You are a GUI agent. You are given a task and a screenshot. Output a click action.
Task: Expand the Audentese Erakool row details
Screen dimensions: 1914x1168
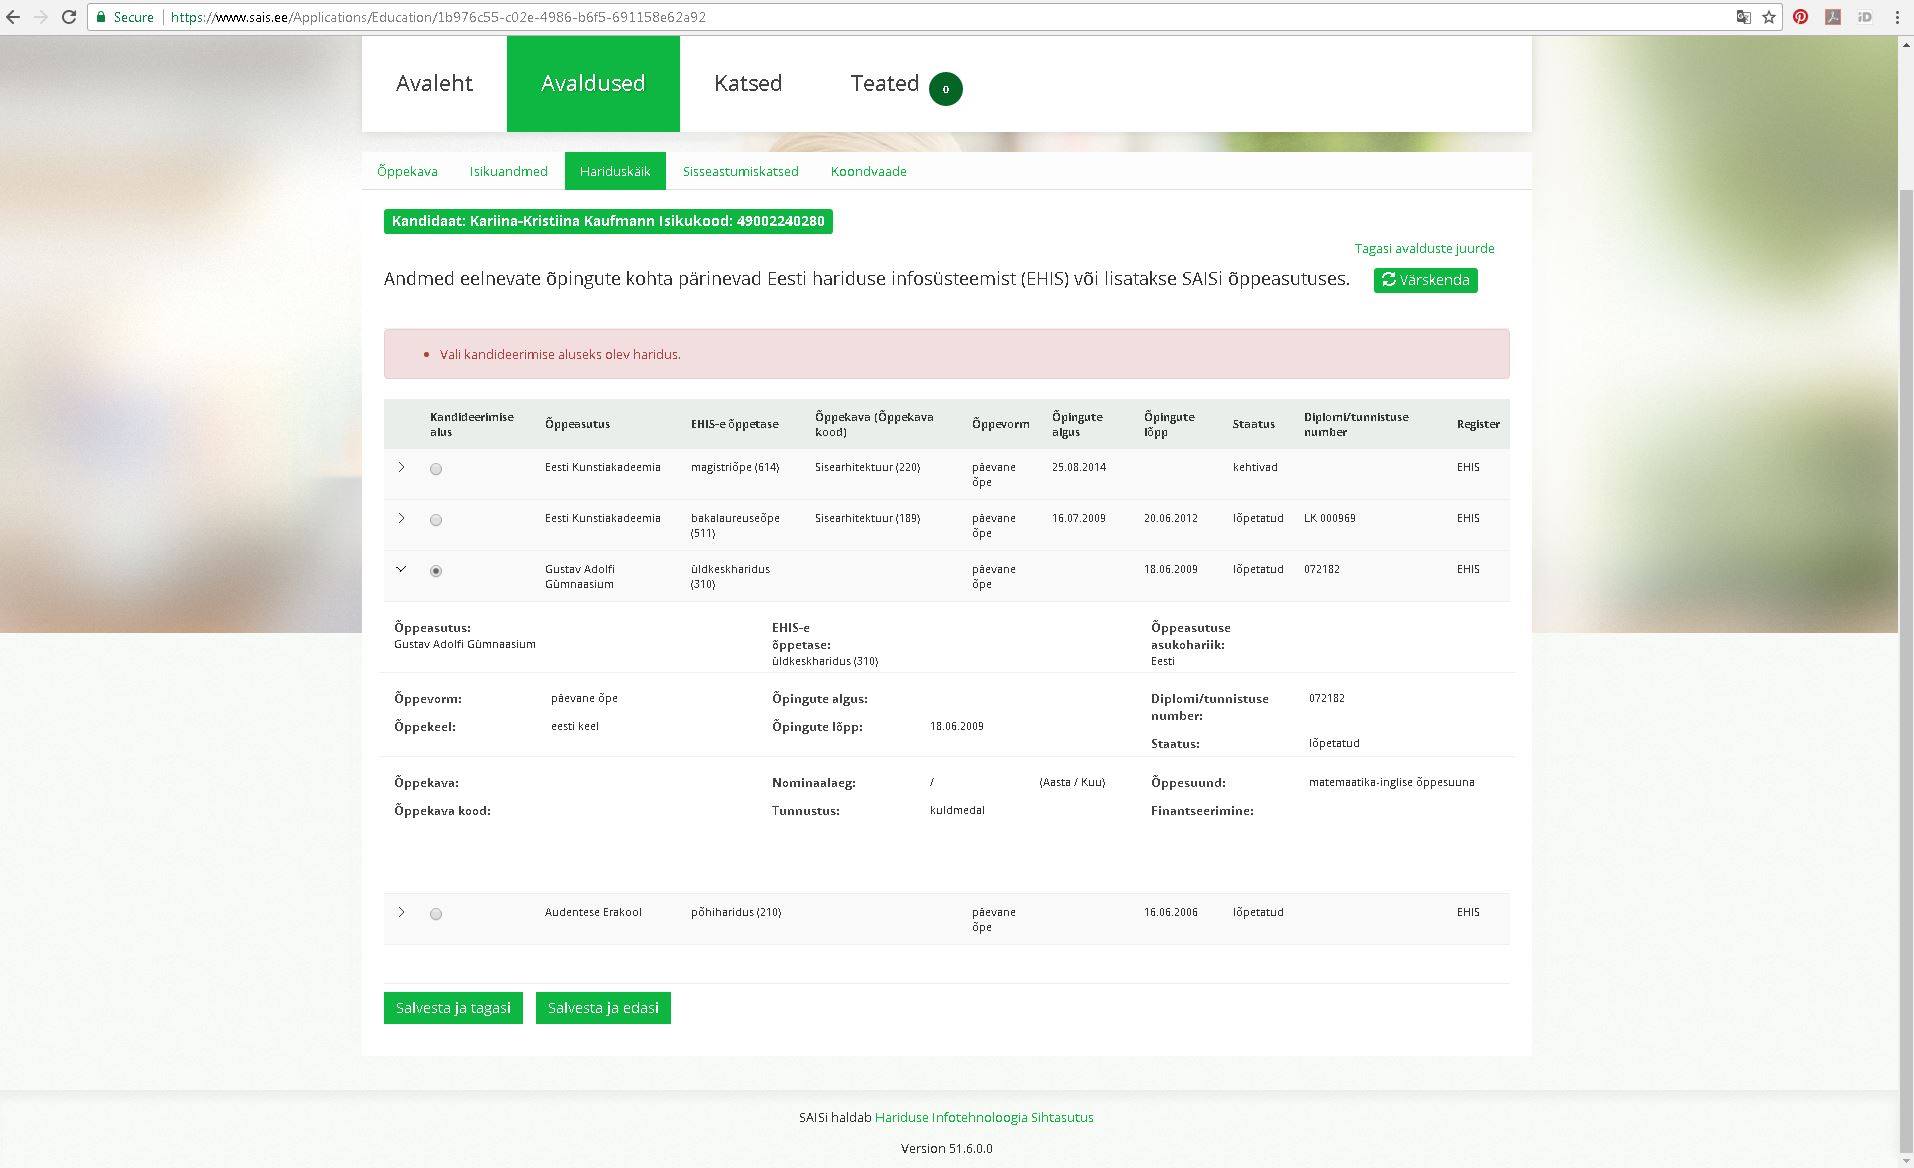point(401,912)
